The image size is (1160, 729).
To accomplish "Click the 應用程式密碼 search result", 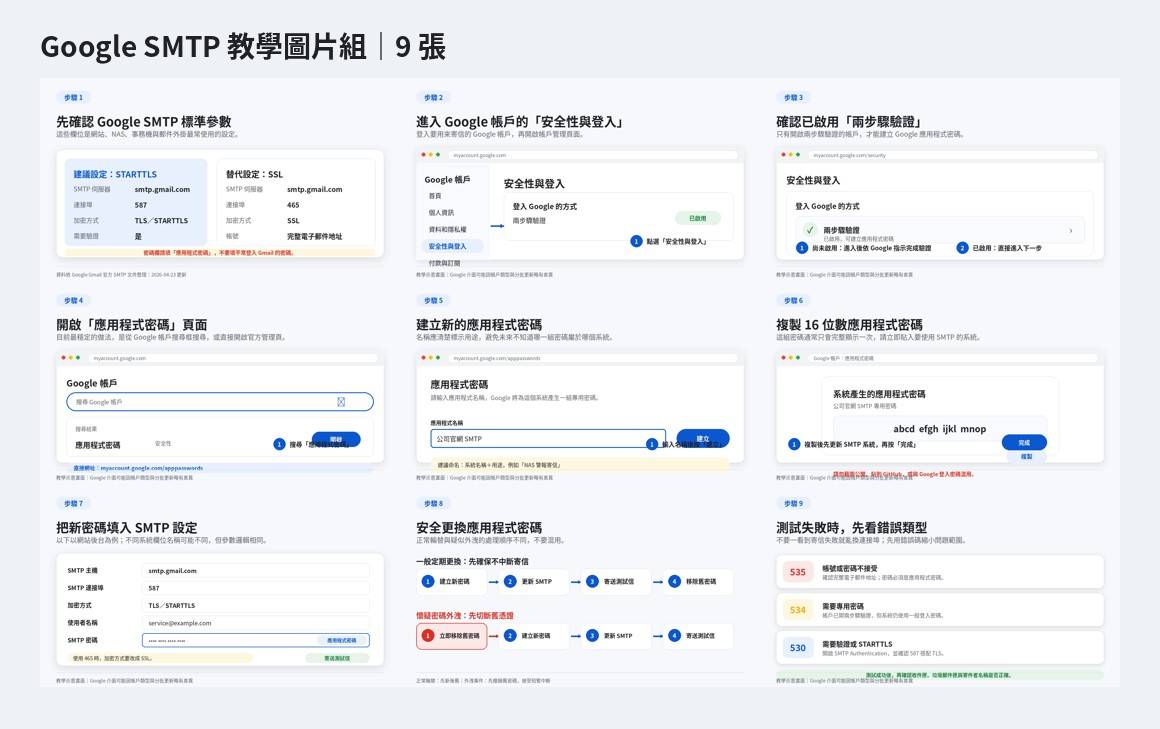I will pyautogui.click(x=98, y=445).
